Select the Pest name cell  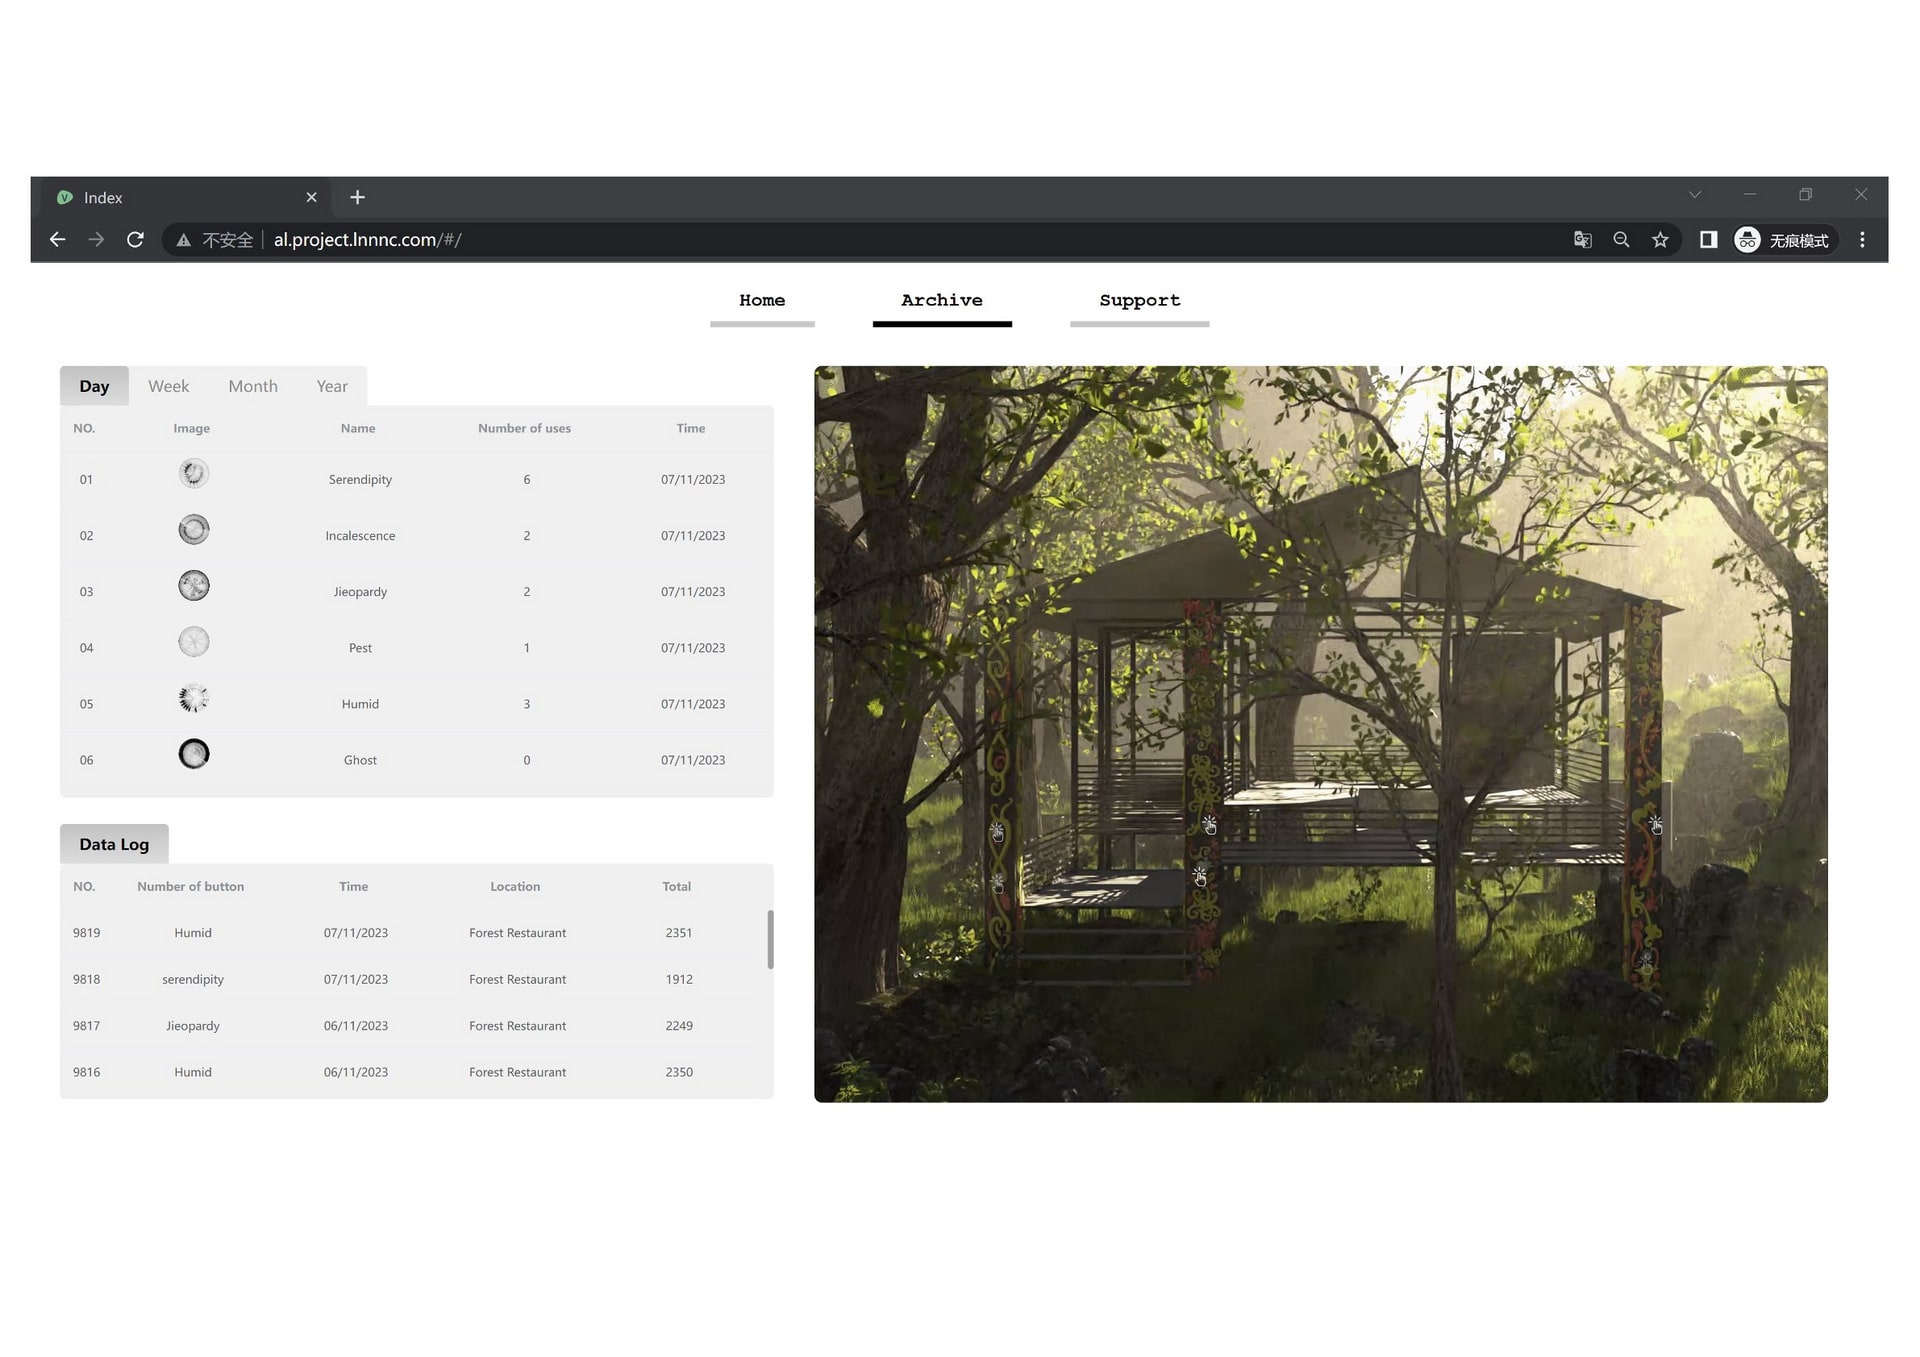pos(360,648)
